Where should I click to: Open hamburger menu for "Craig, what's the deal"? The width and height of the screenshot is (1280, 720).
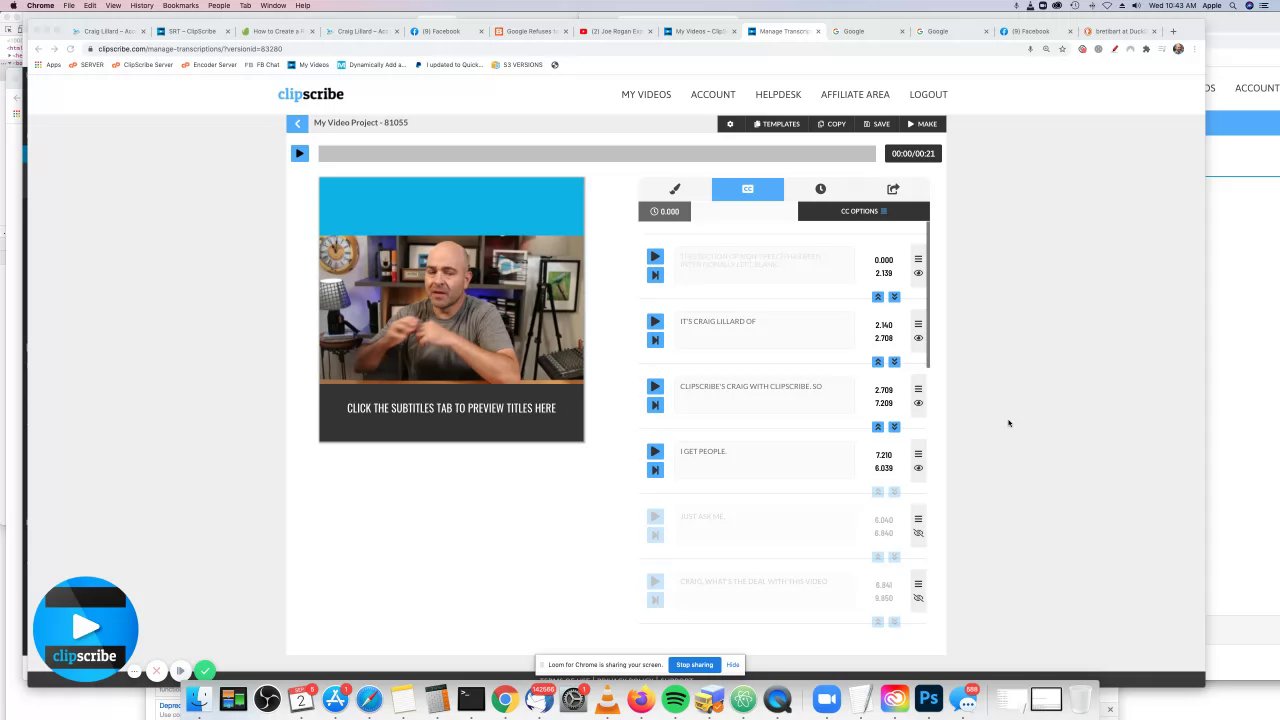[x=918, y=584]
